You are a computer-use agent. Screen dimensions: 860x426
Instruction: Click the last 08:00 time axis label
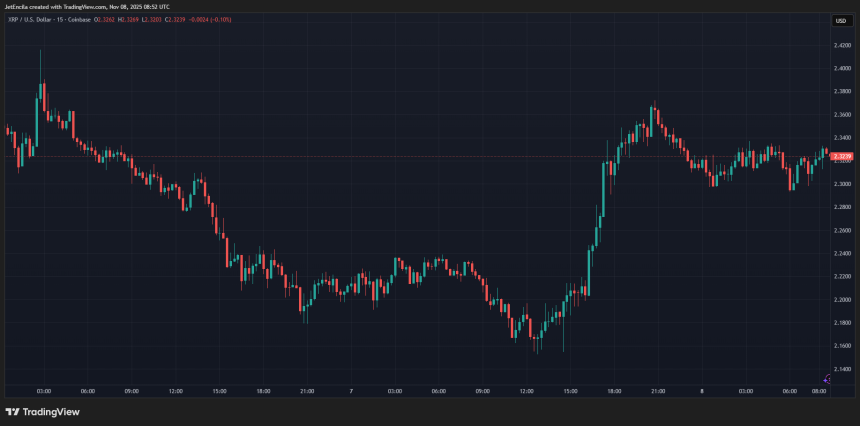(x=818, y=391)
